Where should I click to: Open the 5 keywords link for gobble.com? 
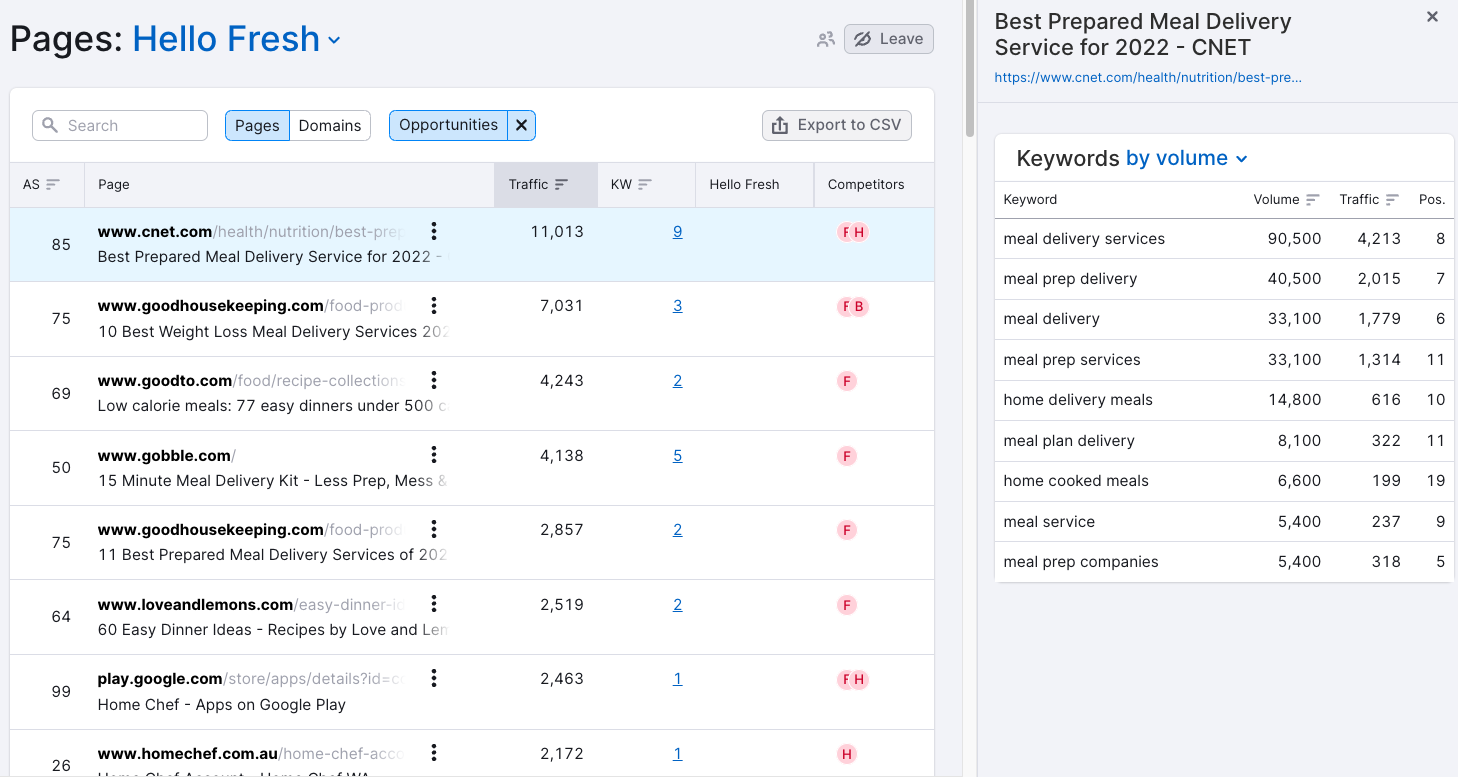point(677,456)
